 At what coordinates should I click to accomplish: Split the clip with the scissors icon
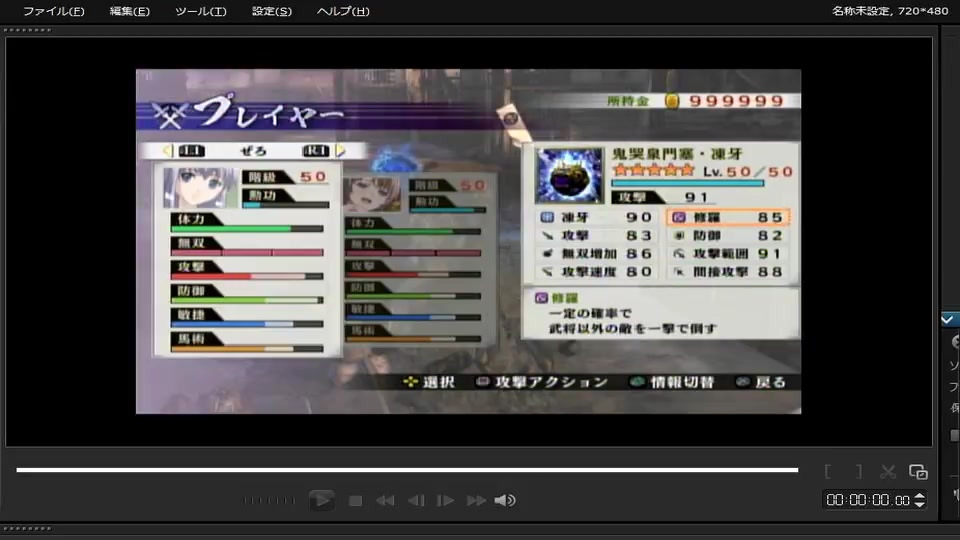point(888,471)
